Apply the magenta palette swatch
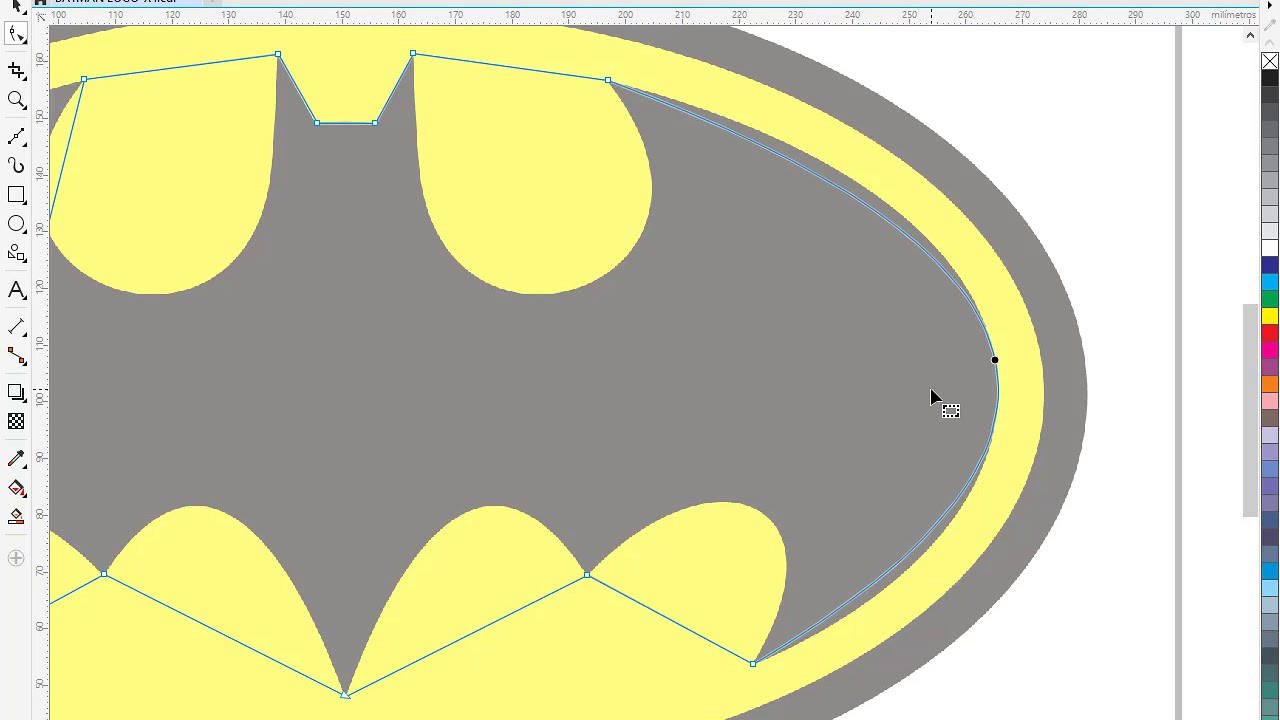The width and height of the screenshot is (1280, 720). (1270, 350)
